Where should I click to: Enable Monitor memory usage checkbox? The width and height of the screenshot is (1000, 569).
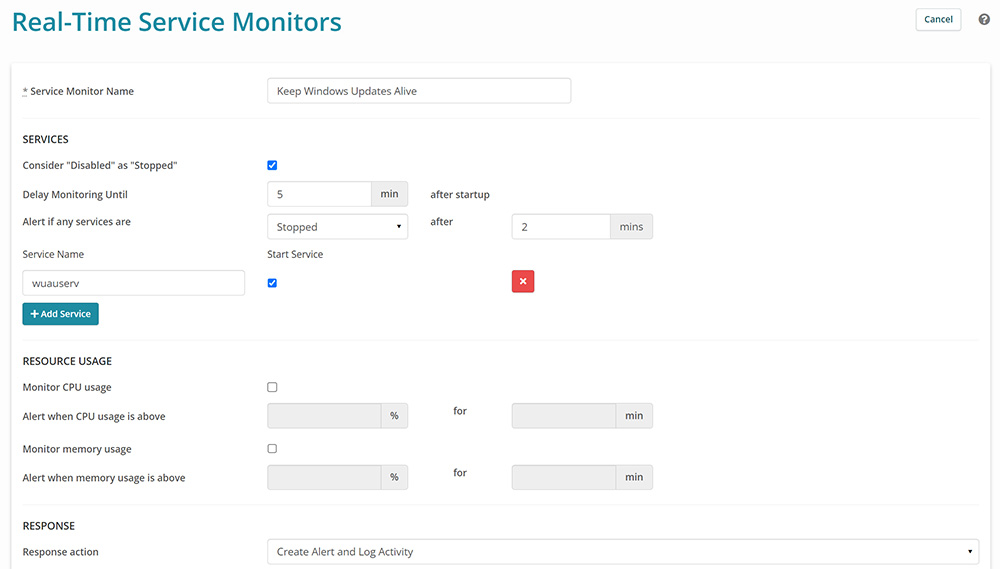pos(272,449)
